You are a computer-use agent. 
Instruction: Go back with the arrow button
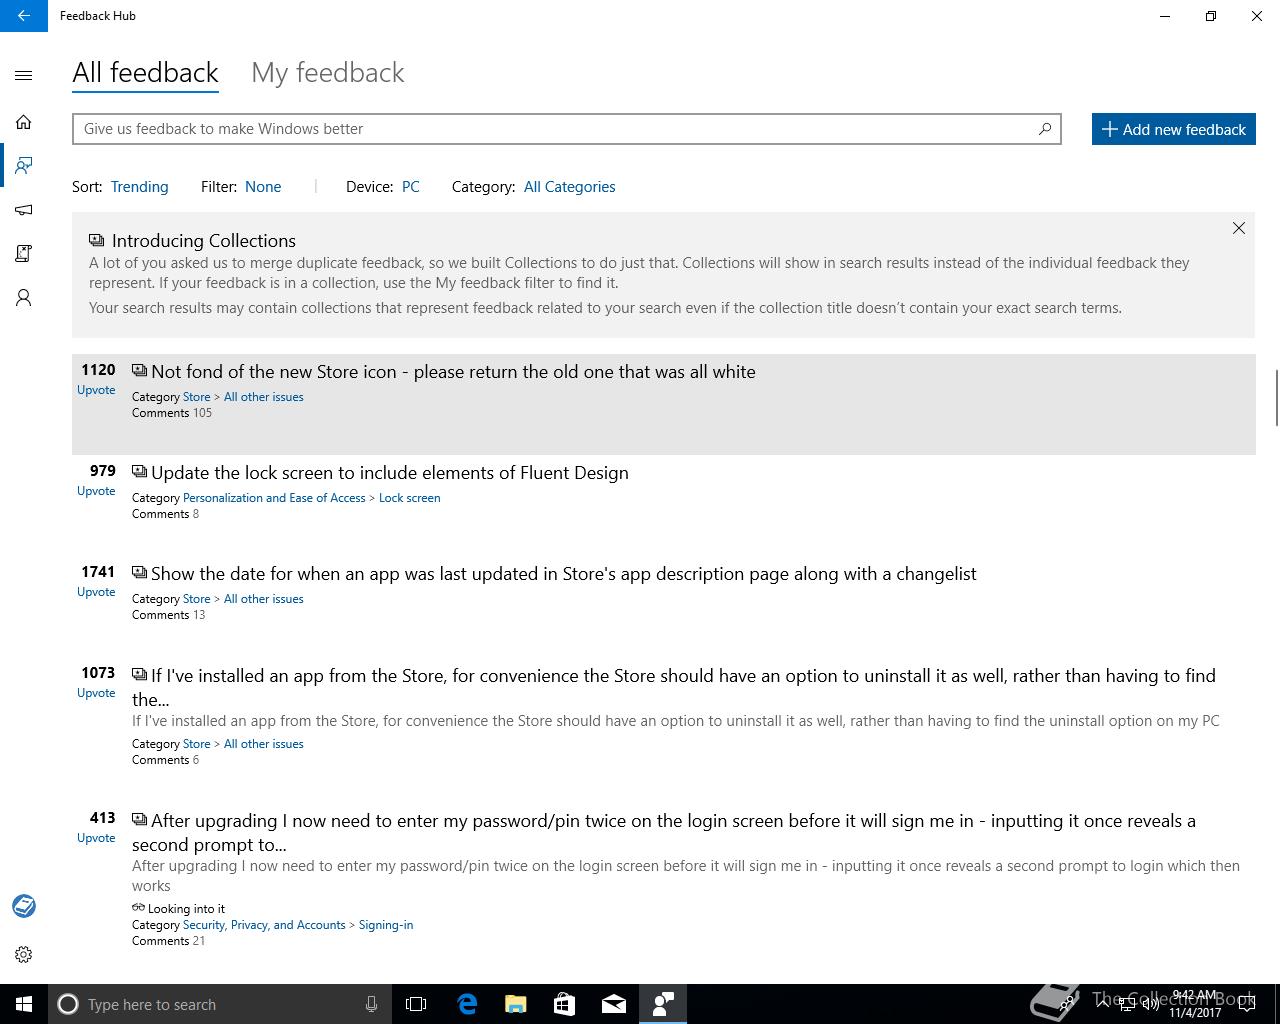pyautogui.click(x=24, y=16)
